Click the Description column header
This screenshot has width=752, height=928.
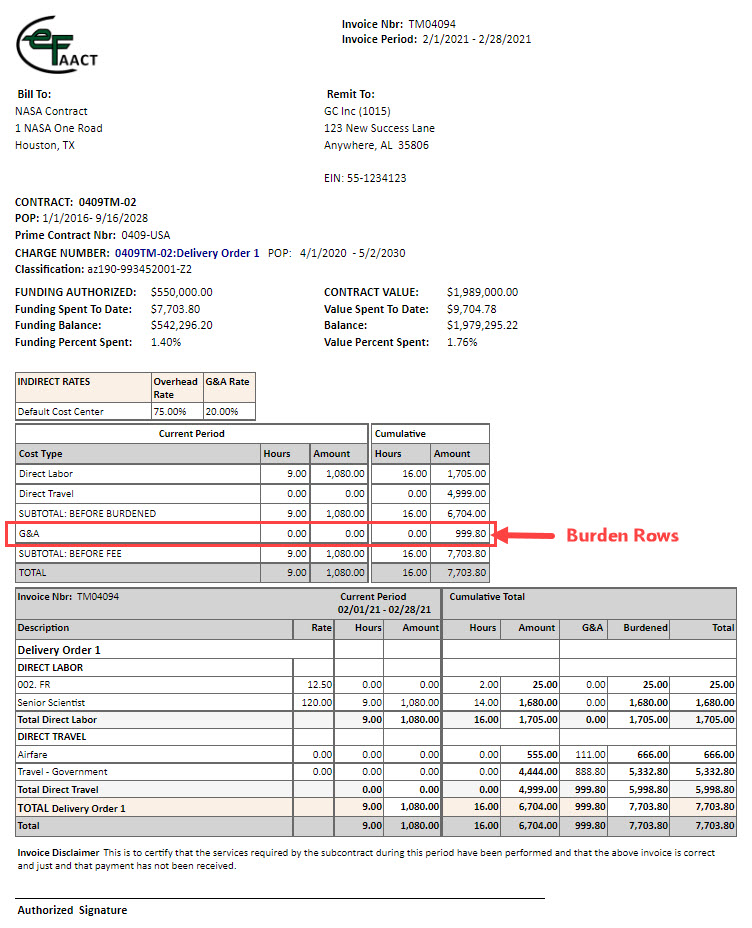click(44, 628)
